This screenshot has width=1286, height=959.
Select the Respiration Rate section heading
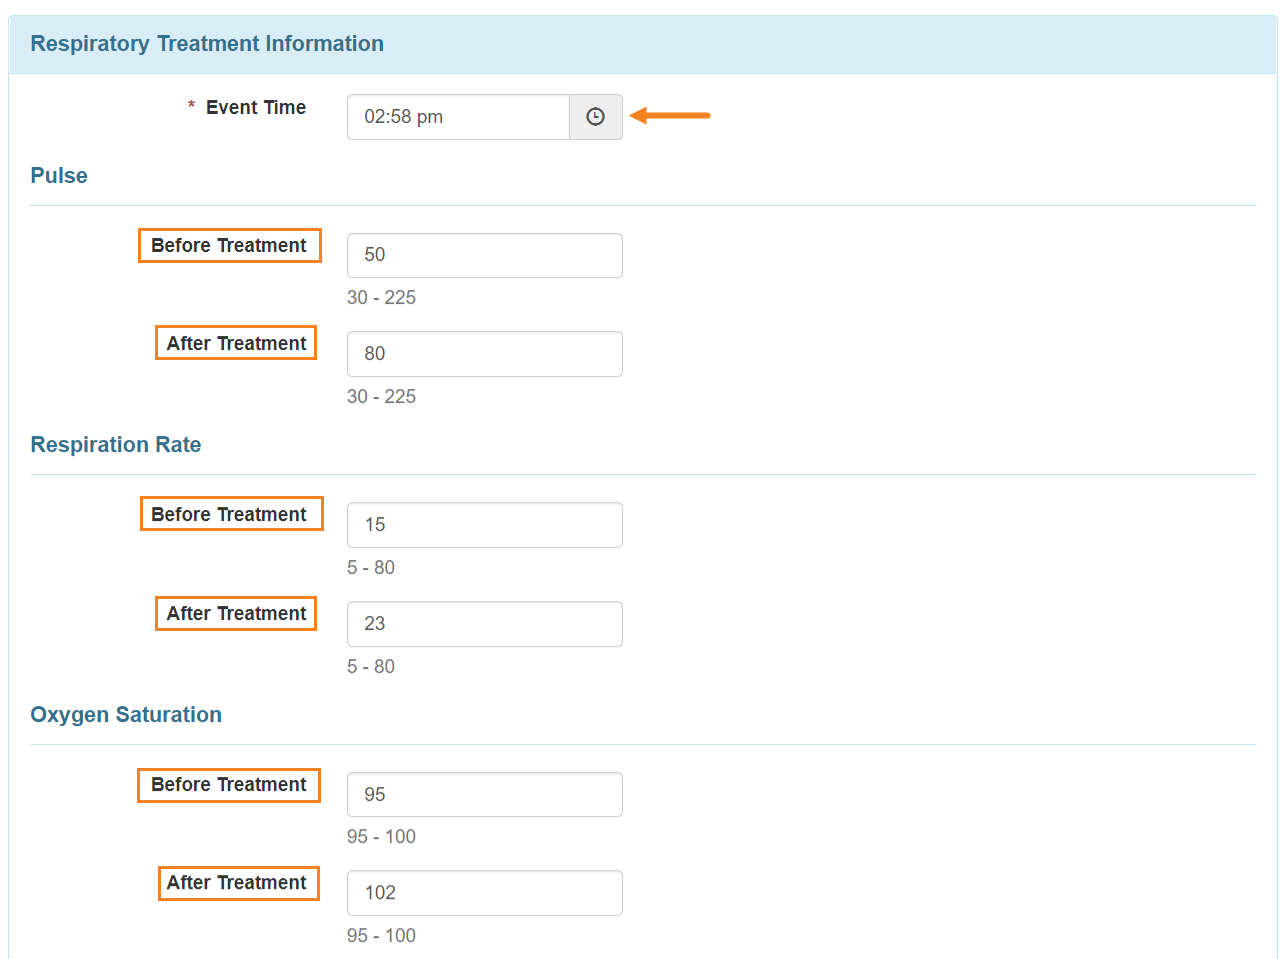coord(116,445)
